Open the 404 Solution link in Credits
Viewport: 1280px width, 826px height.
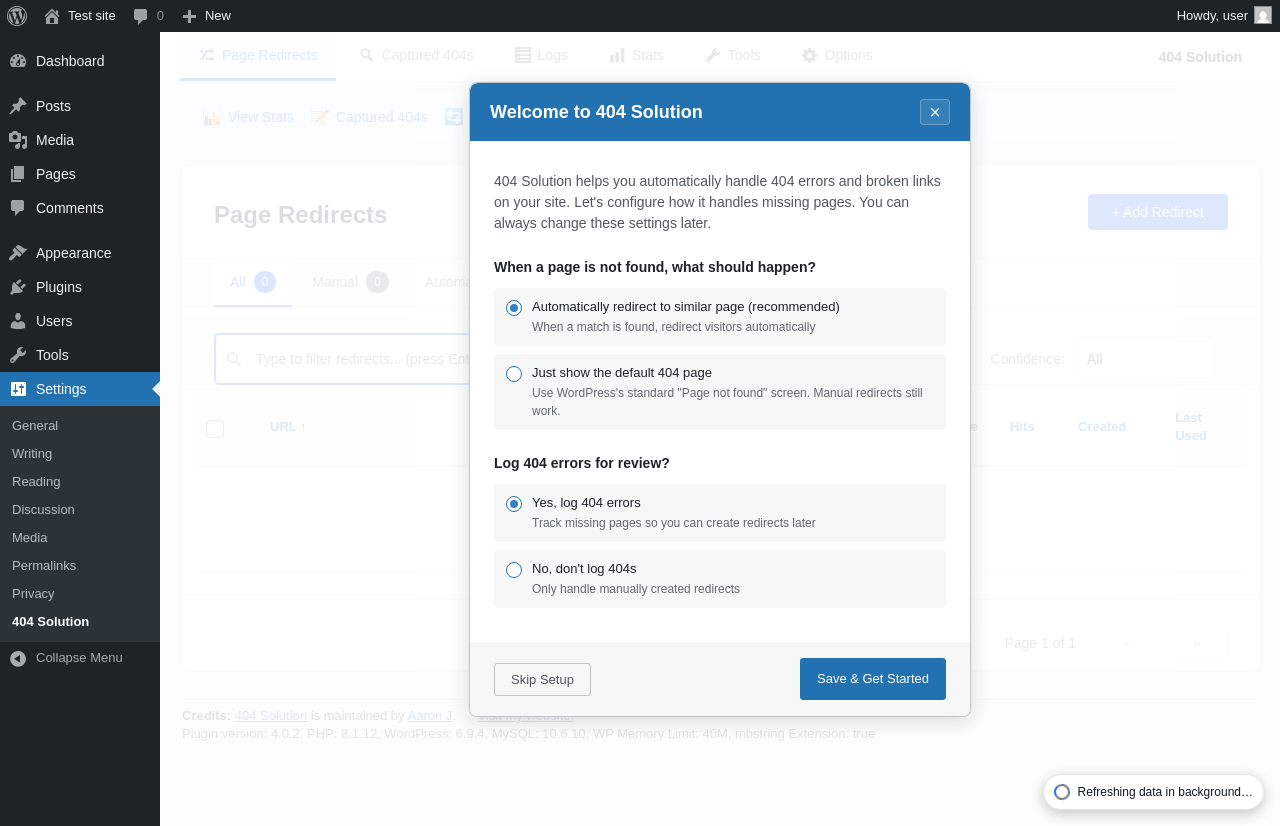[x=271, y=716]
